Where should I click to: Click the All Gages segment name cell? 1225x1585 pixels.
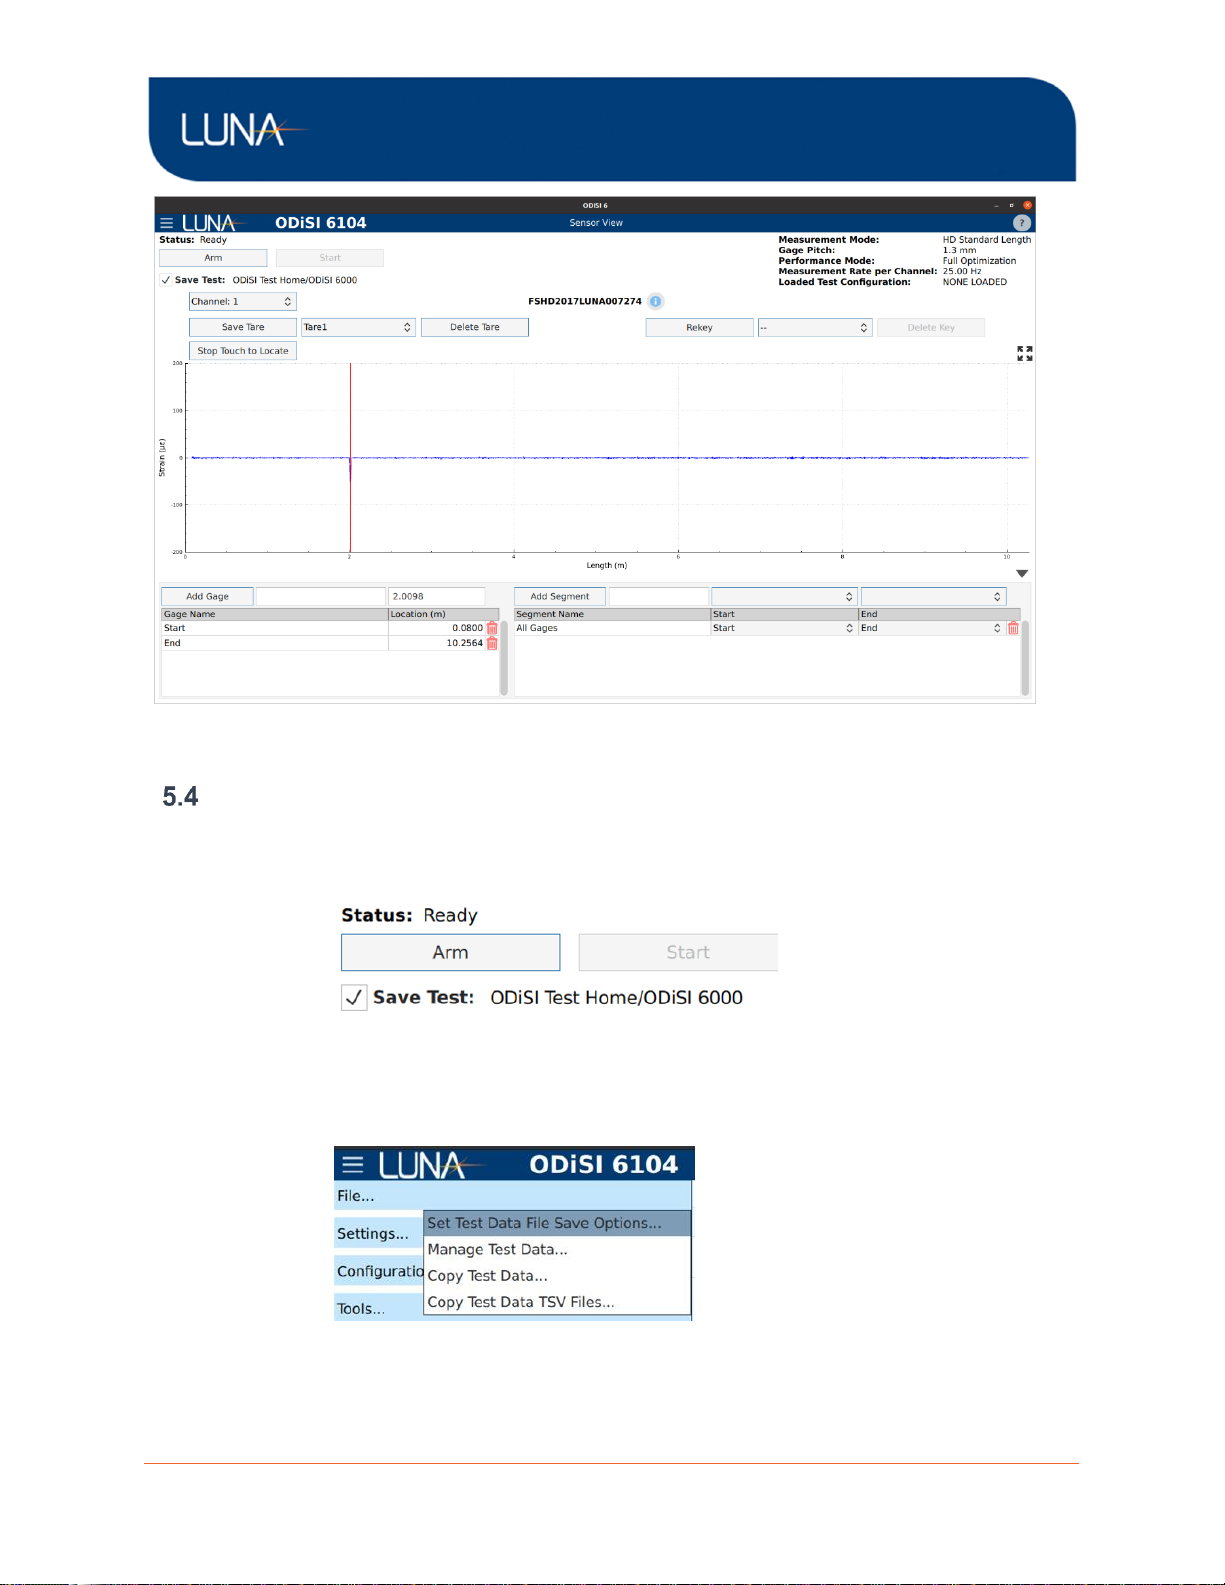(612, 628)
